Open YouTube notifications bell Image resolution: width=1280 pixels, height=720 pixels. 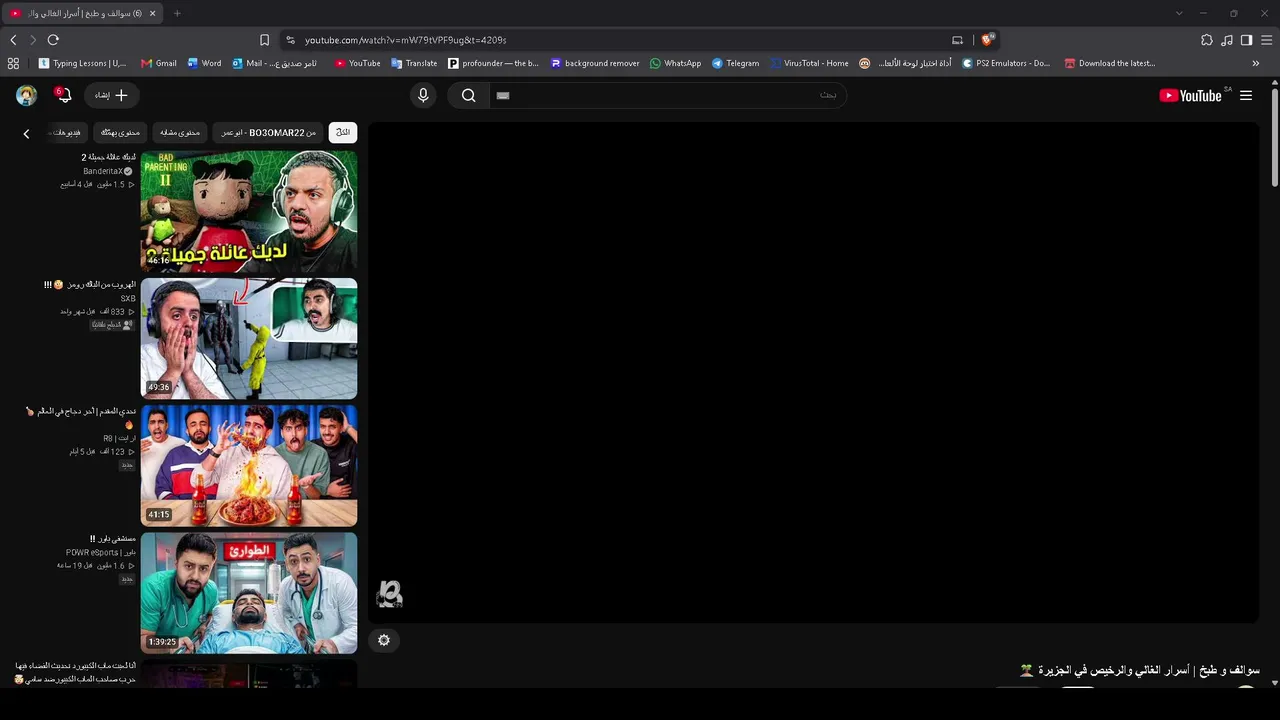click(x=64, y=95)
